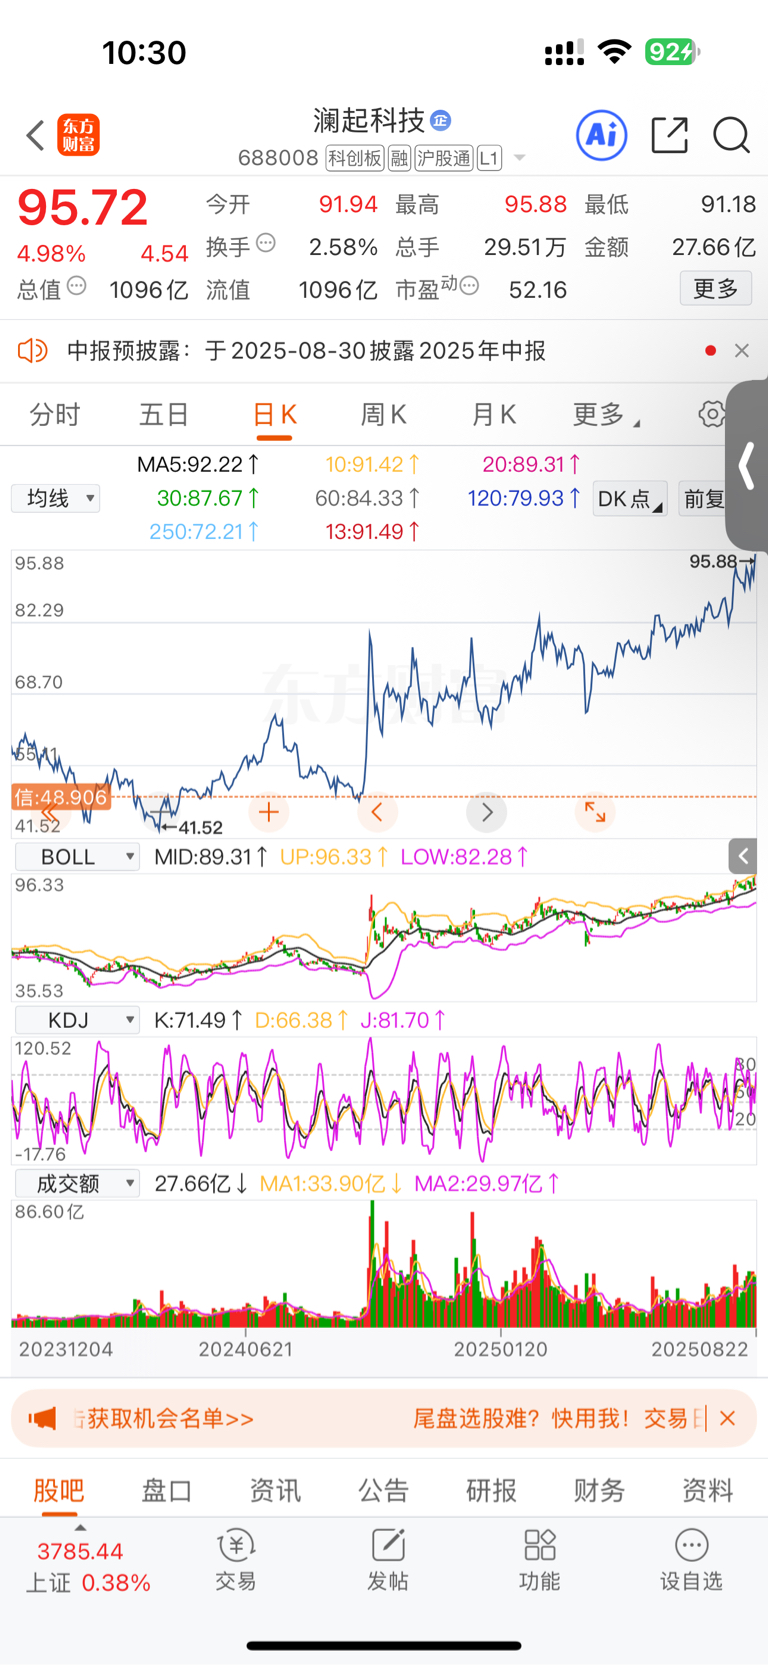This screenshot has height=1665, width=768.
Task: Open the 财务 tab
Action: (x=600, y=1490)
